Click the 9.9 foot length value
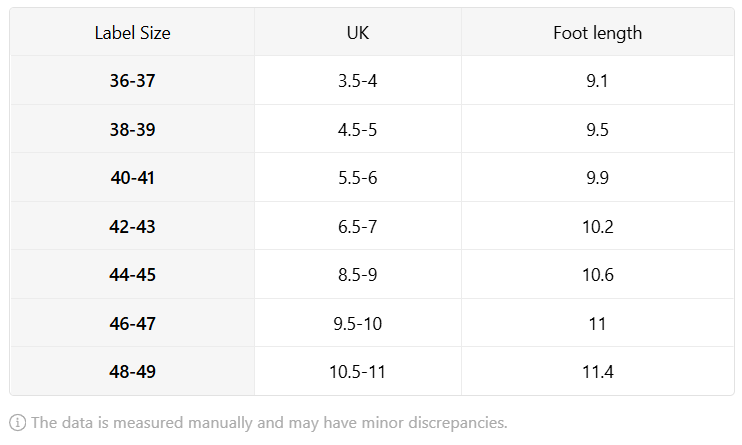742x445 pixels. (598, 178)
